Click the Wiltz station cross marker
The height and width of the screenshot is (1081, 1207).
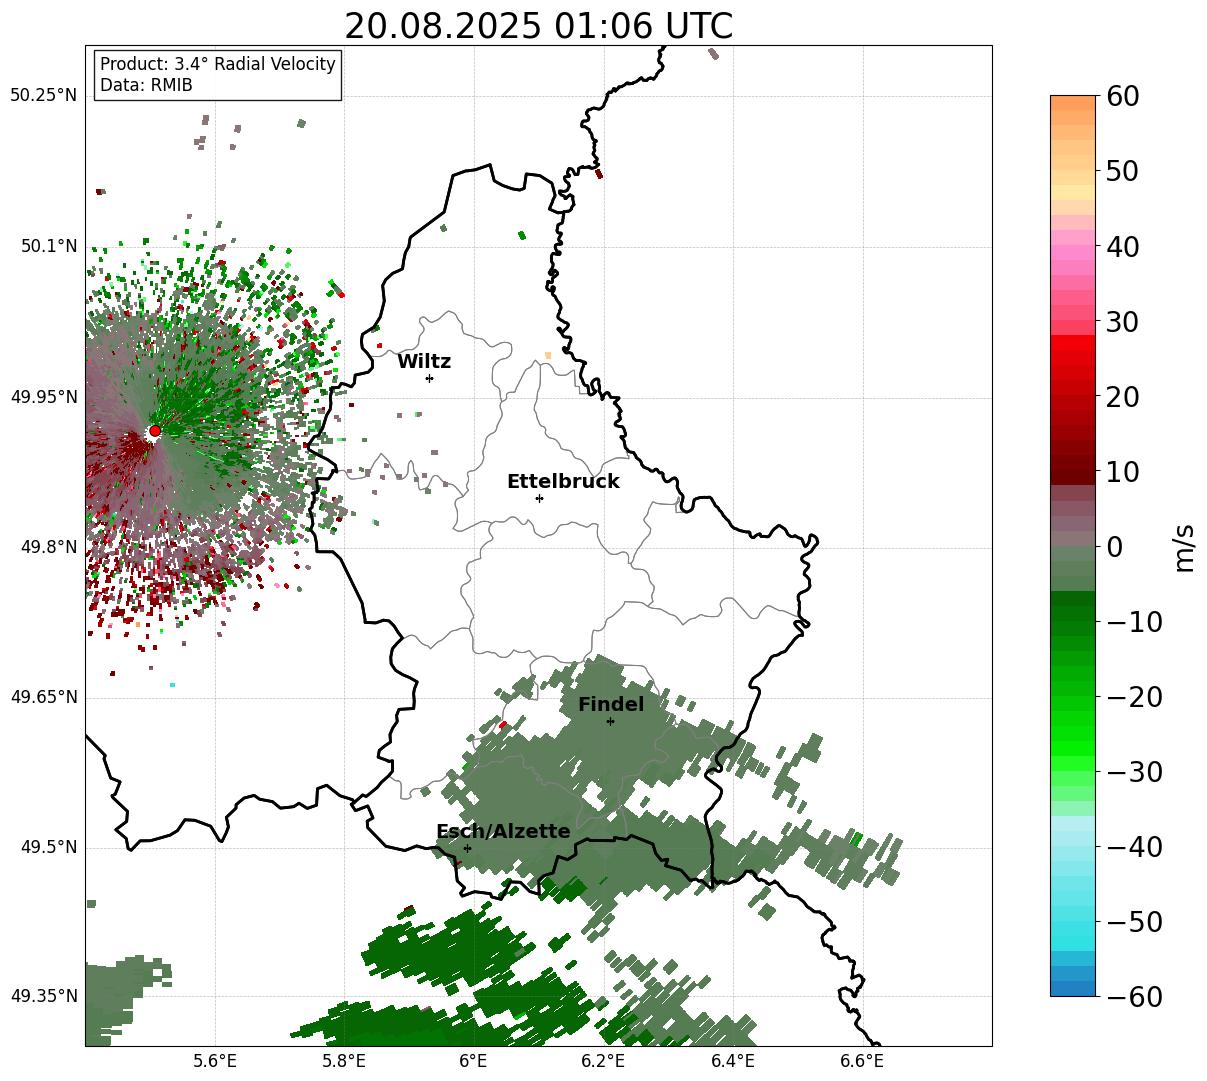coord(429,378)
